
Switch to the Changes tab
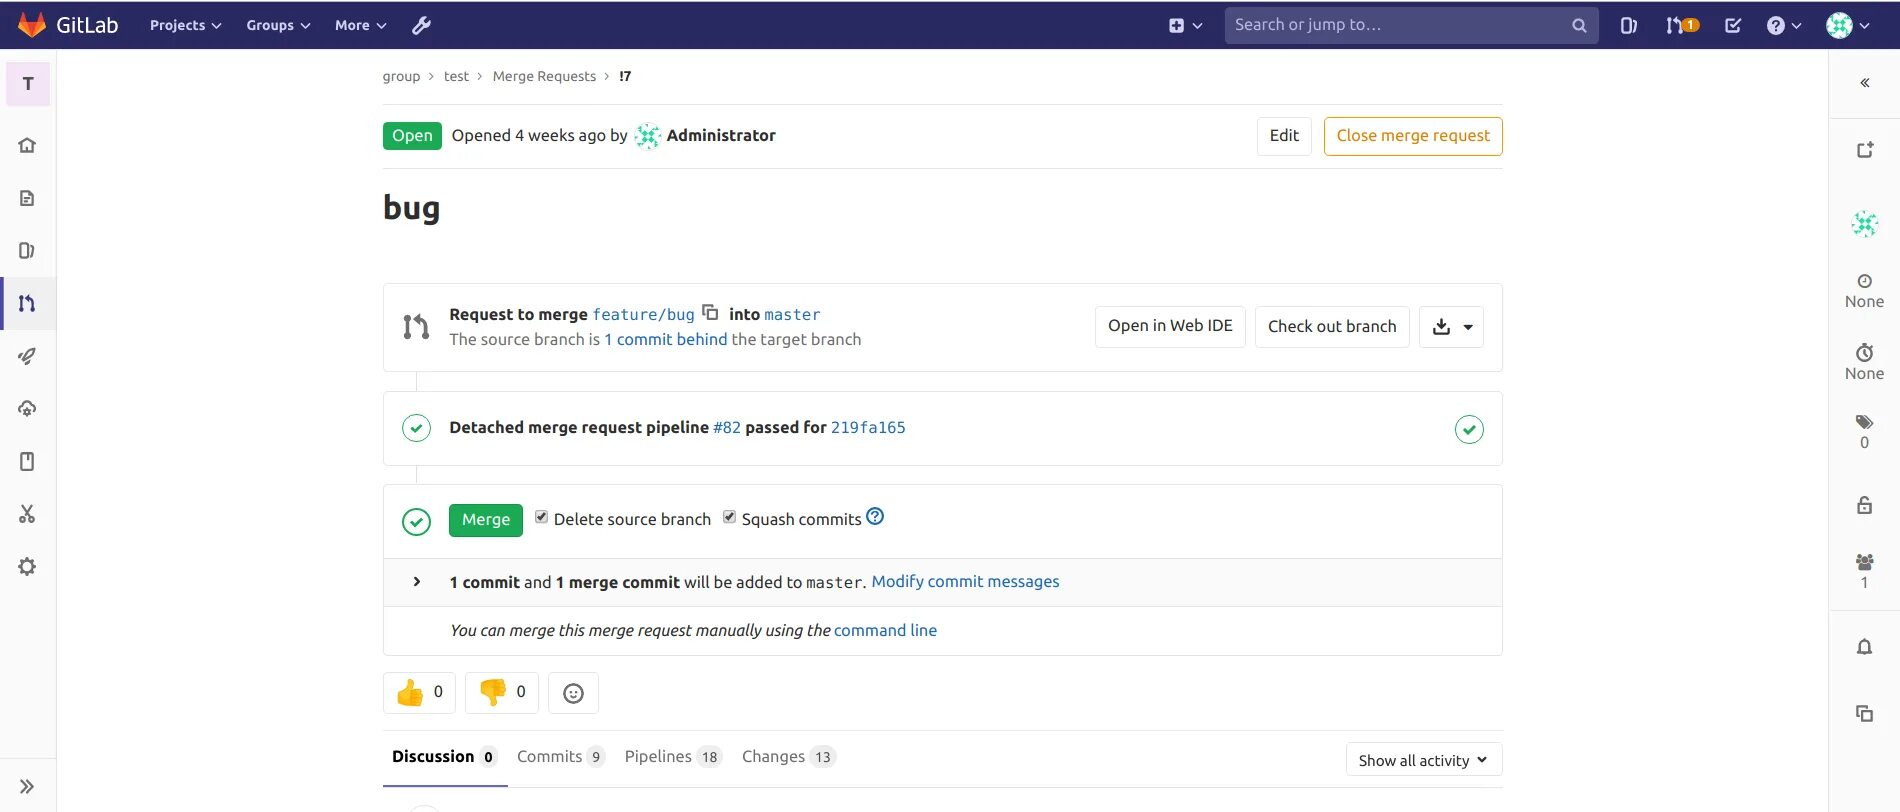coord(787,757)
